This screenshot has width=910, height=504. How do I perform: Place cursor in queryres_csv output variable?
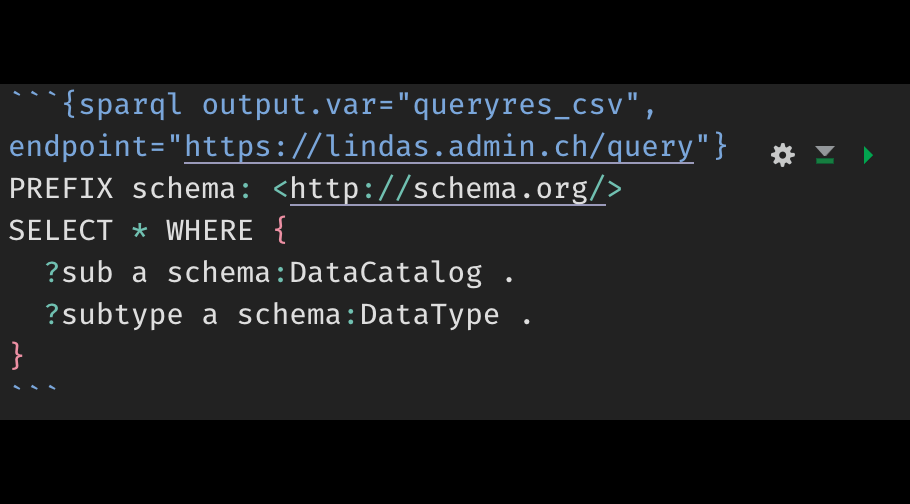(518, 106)
